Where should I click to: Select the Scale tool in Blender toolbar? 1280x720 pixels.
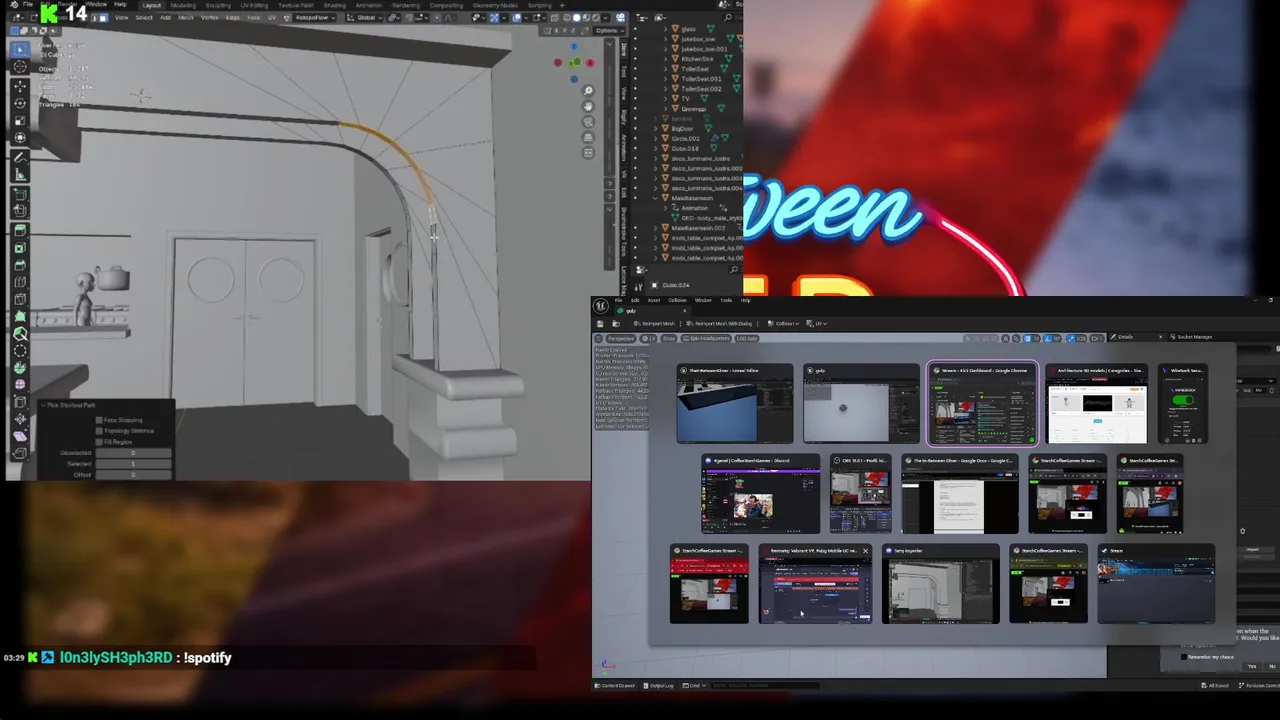coord(20,120)
